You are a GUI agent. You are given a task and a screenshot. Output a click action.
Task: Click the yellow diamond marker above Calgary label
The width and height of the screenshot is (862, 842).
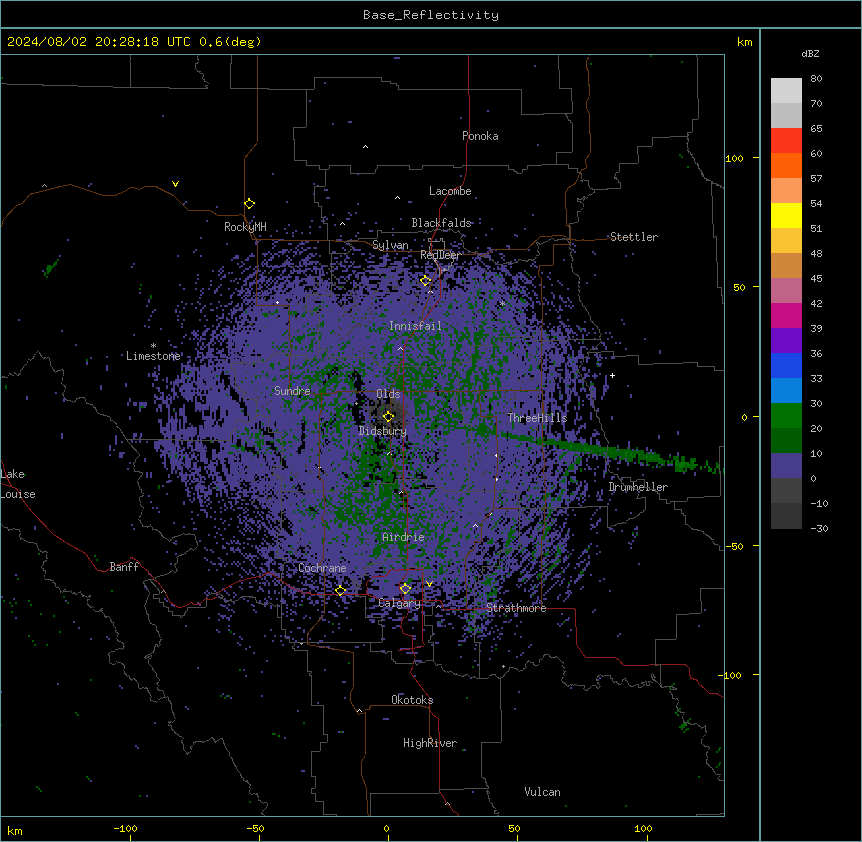(405, 589)
